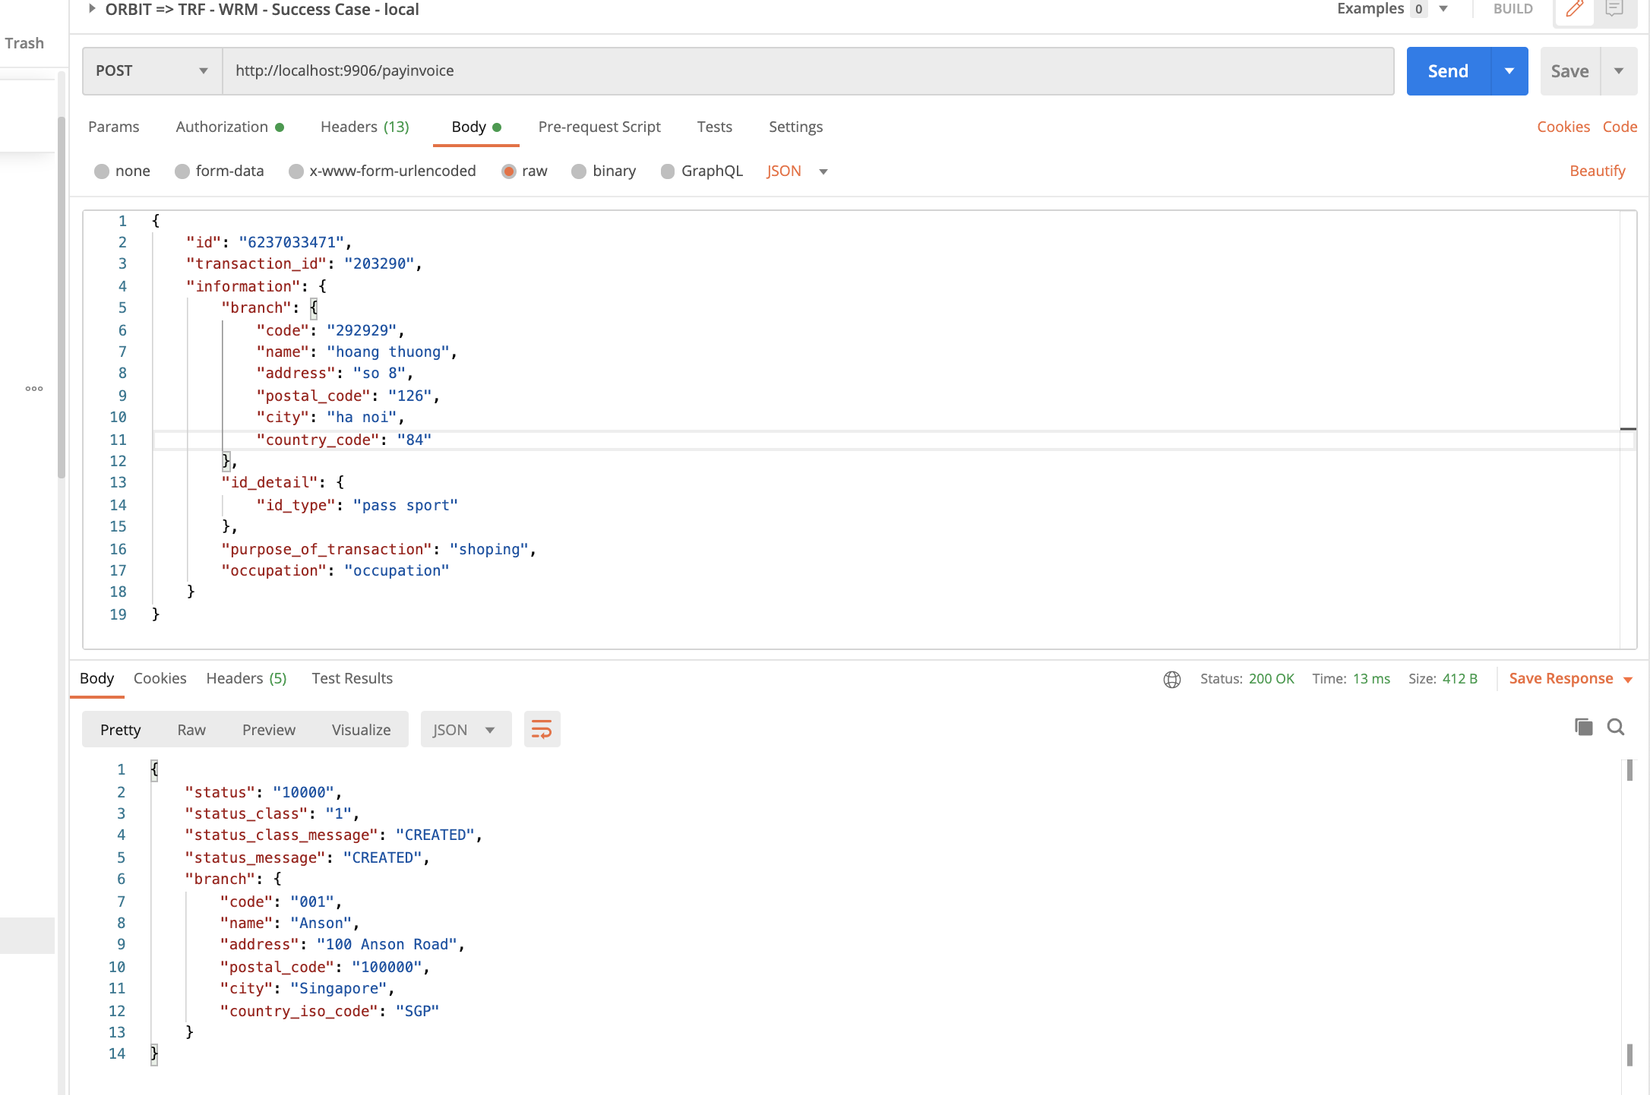This screenshot has height=1095, width=1650.
Task: Open the Test Results response tab
Action: [x=352, y=678]
